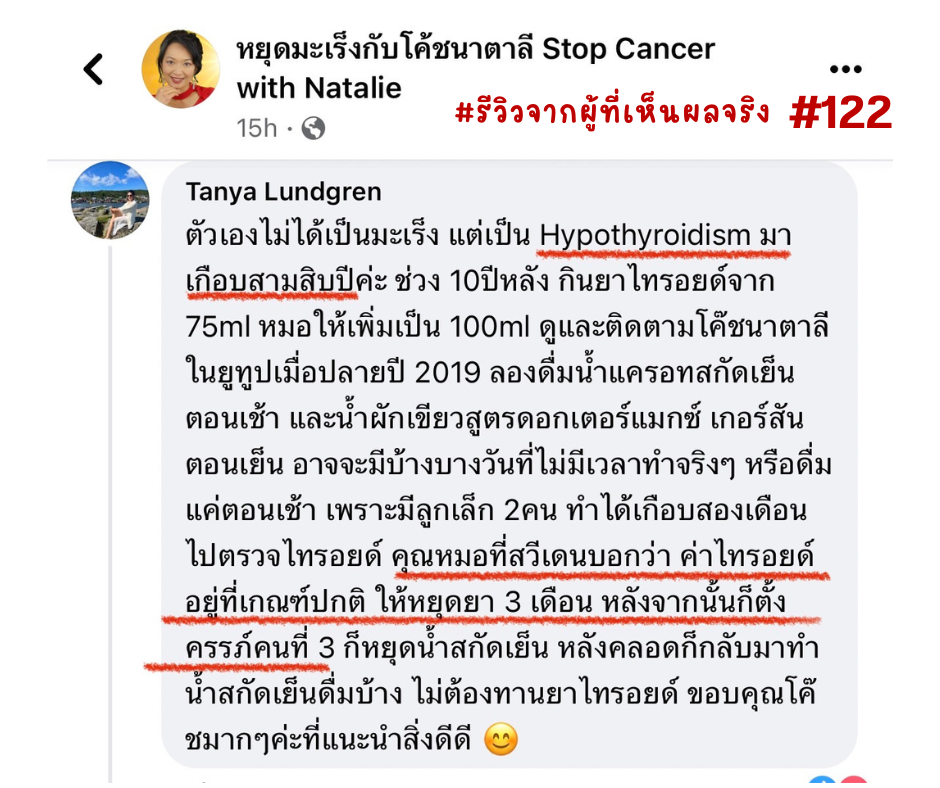Click the globe public privacy icon
The height and width of the screenshot is (788, 940).
click(313, 128)
